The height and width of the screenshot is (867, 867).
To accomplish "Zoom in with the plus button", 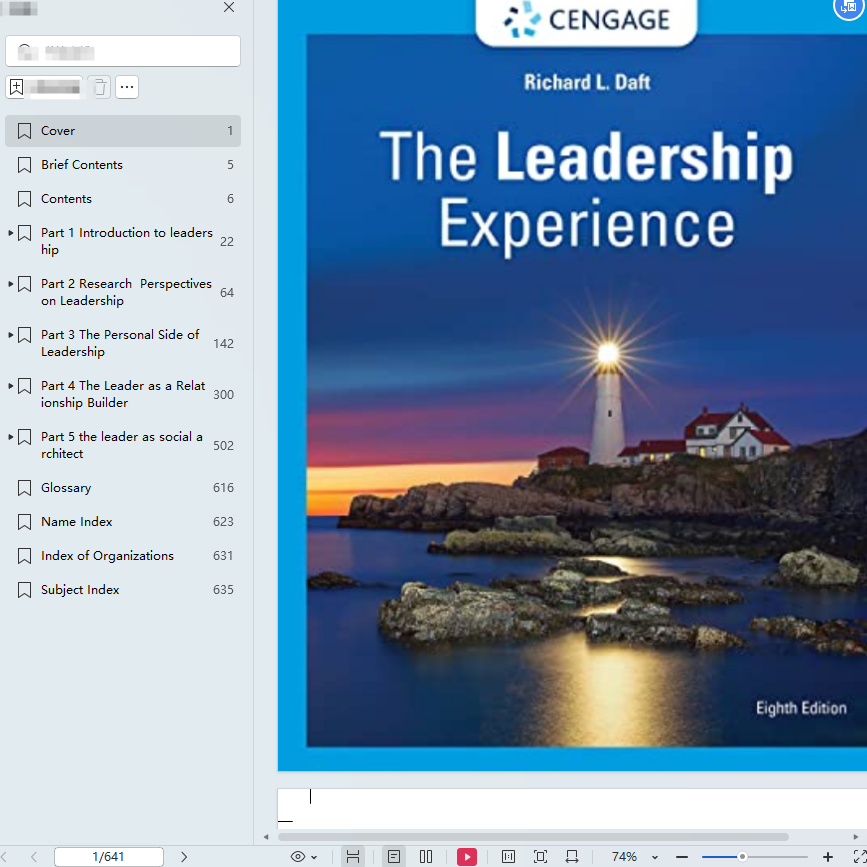I will 828,857.
